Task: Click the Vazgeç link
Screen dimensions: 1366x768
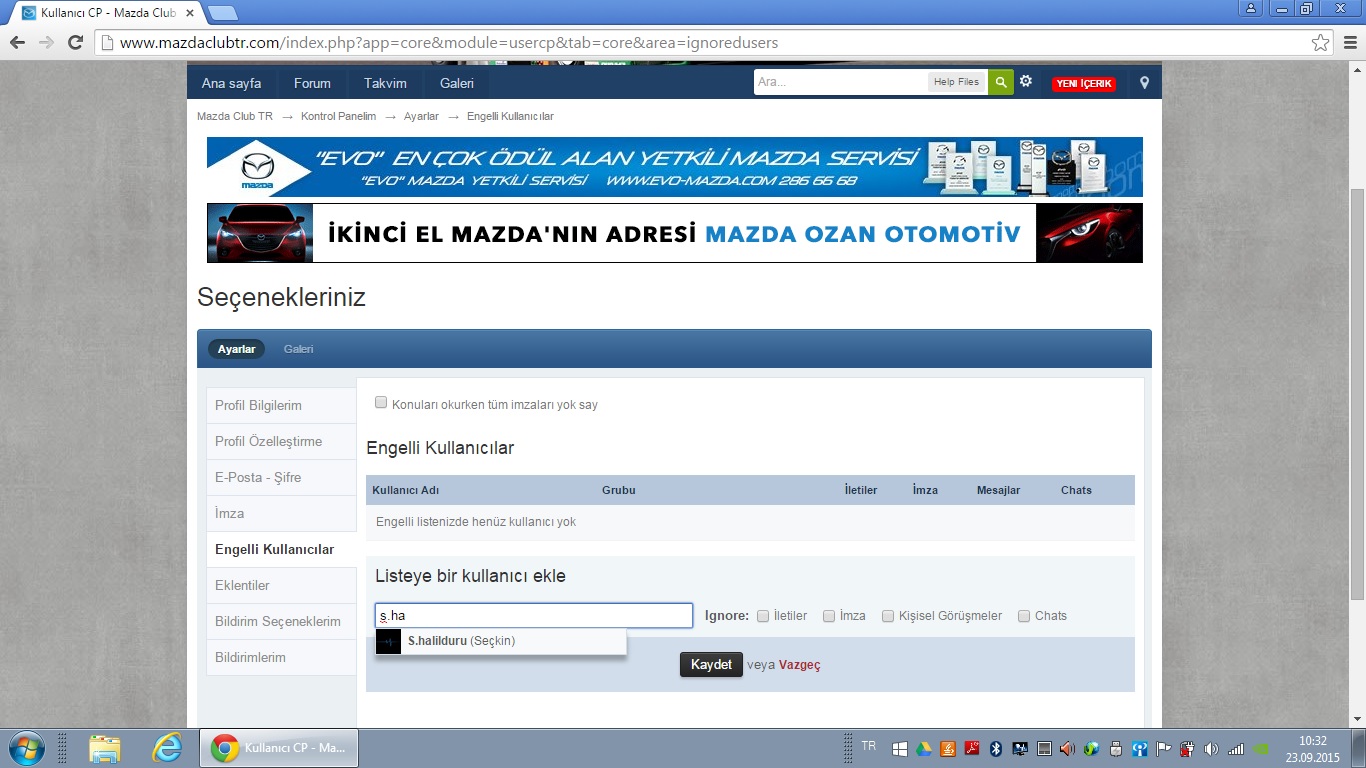Action: coord(800,665)
